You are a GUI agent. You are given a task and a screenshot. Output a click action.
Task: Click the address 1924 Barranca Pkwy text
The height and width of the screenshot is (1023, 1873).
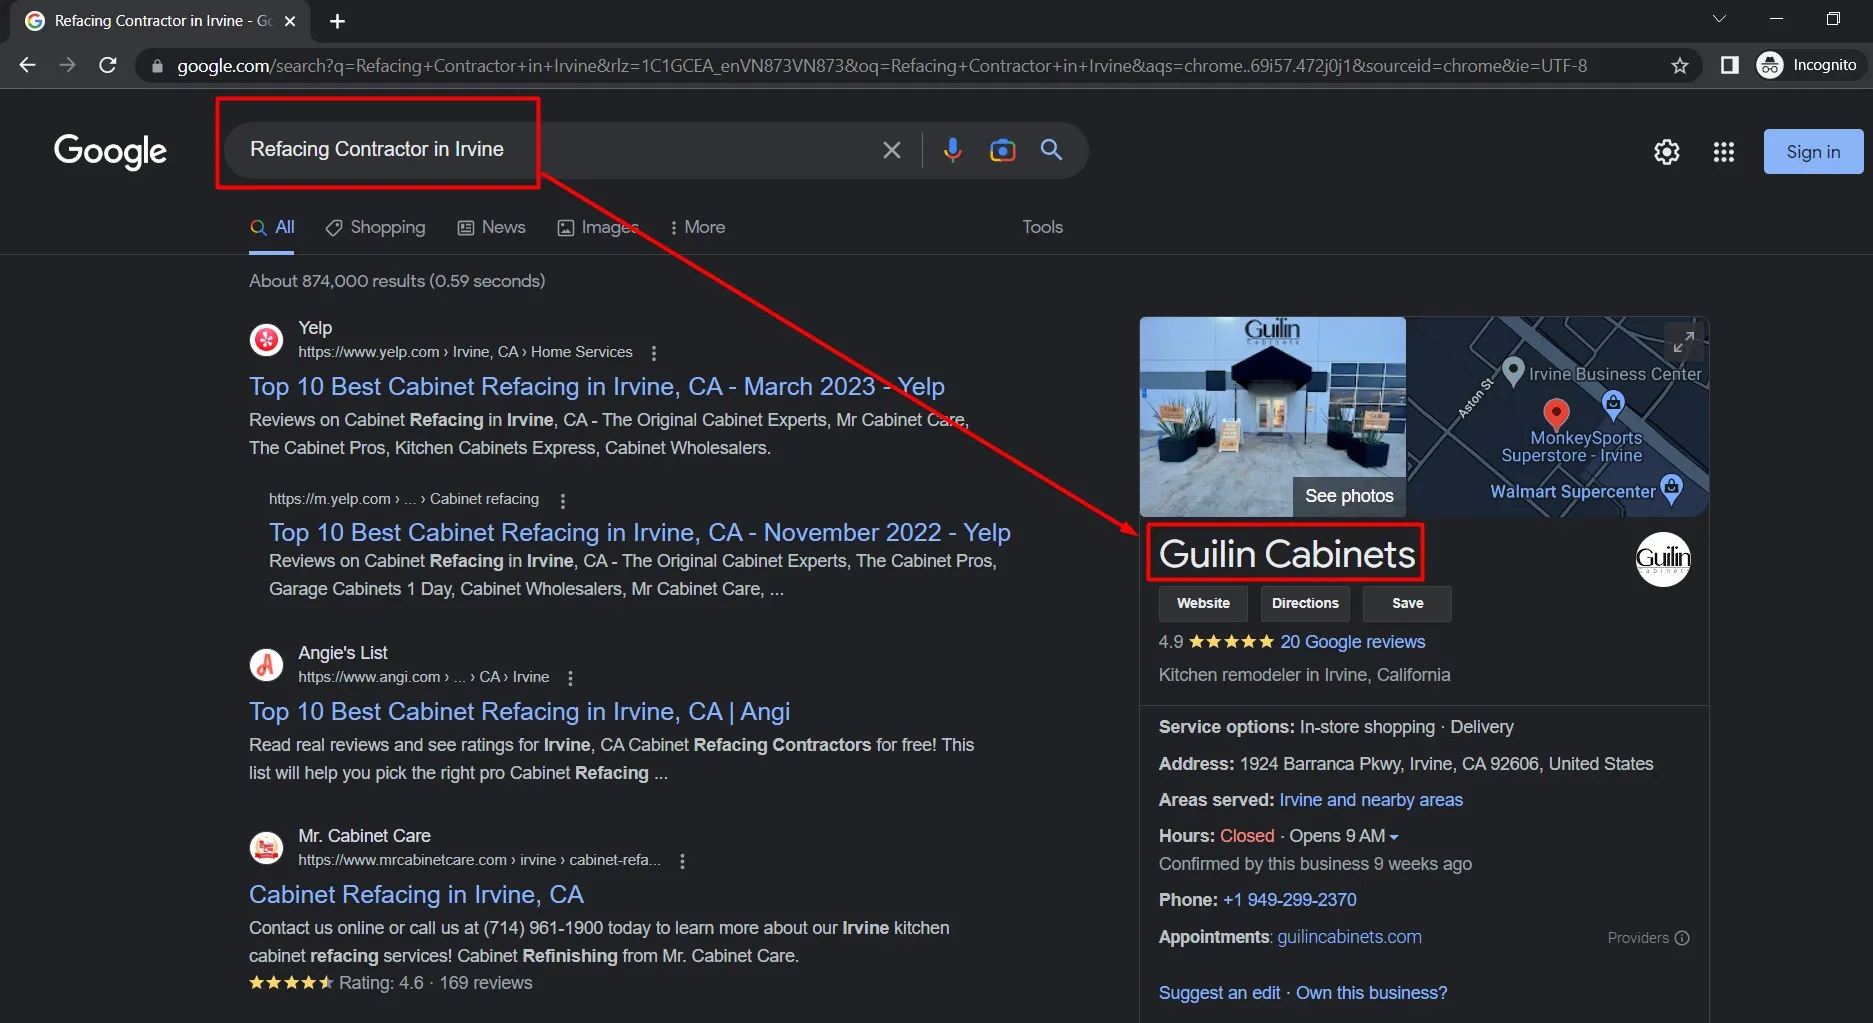[x=1446, y=764]
